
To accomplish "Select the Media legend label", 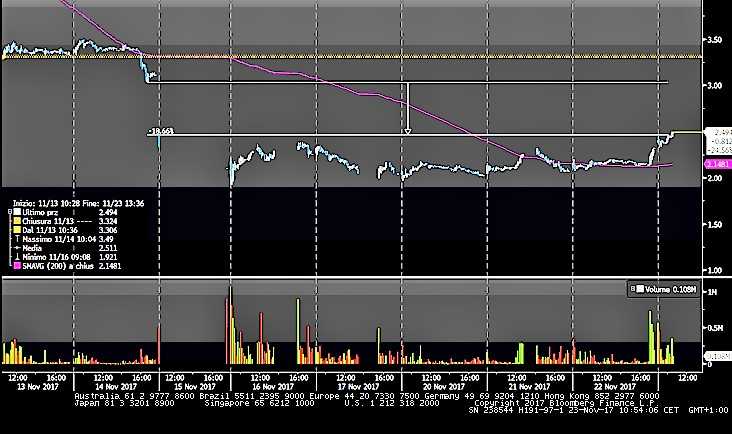I will click(x=32, y=248).
